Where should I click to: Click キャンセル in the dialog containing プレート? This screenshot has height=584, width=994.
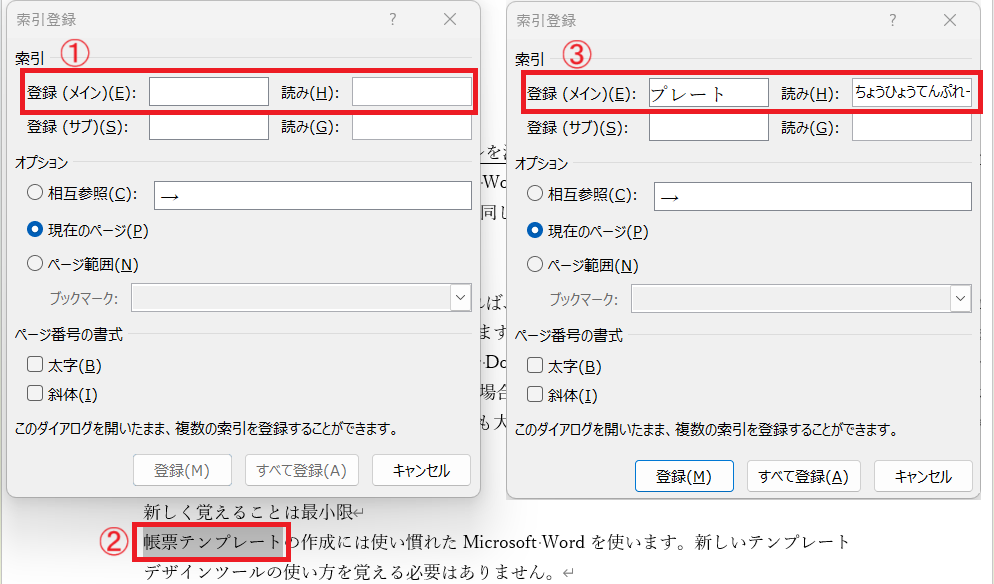click(x=923, y=476)
